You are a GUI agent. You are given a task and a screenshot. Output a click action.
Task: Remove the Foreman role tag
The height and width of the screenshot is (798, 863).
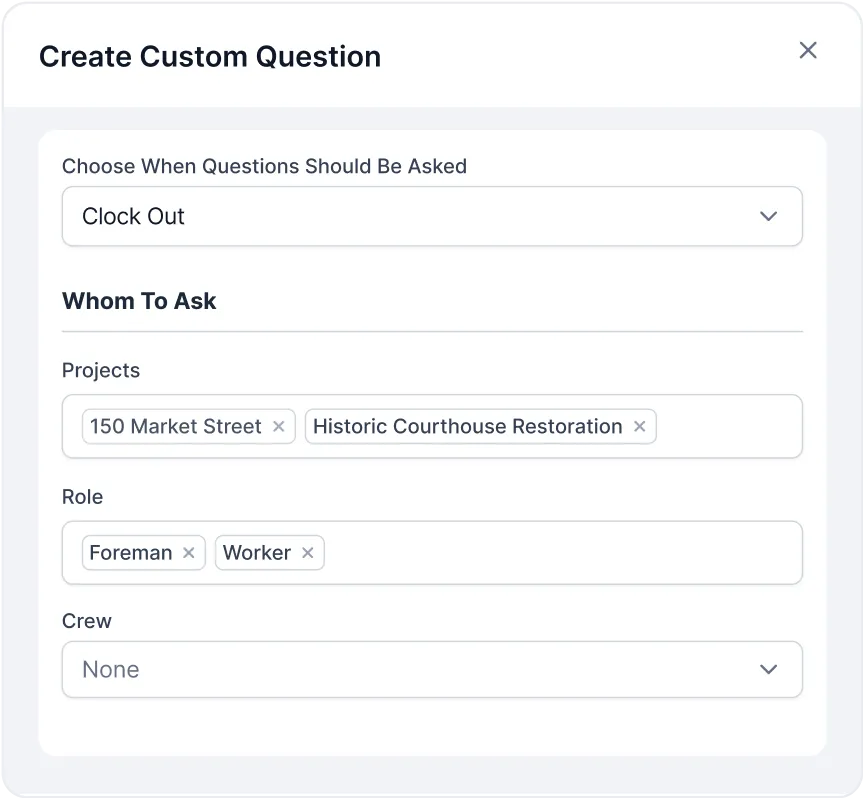pyautogui.click(x=189, y=553)
